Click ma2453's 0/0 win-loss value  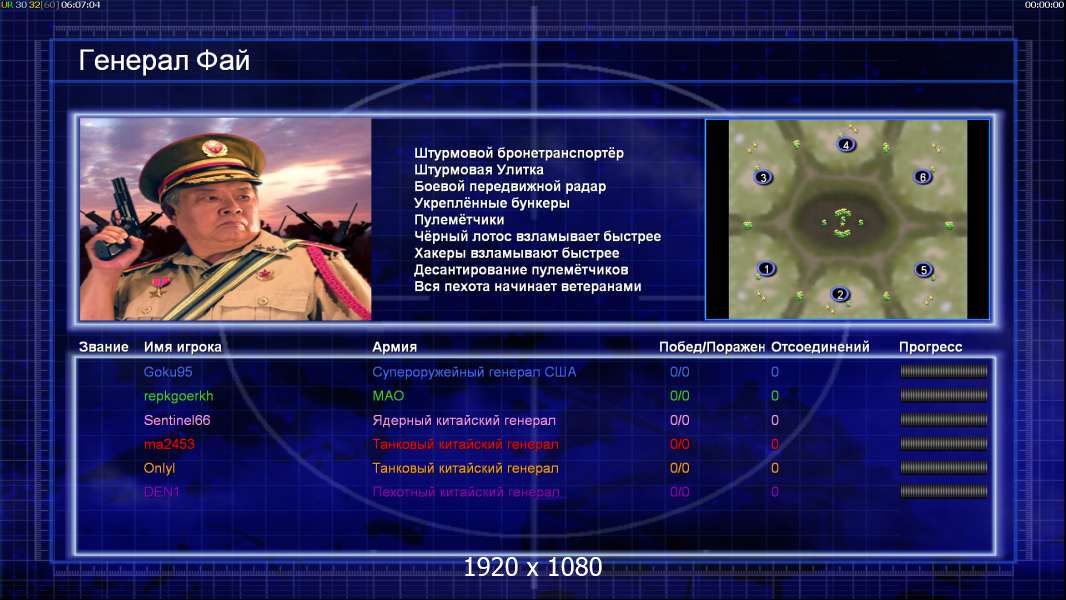pos(679,444)
